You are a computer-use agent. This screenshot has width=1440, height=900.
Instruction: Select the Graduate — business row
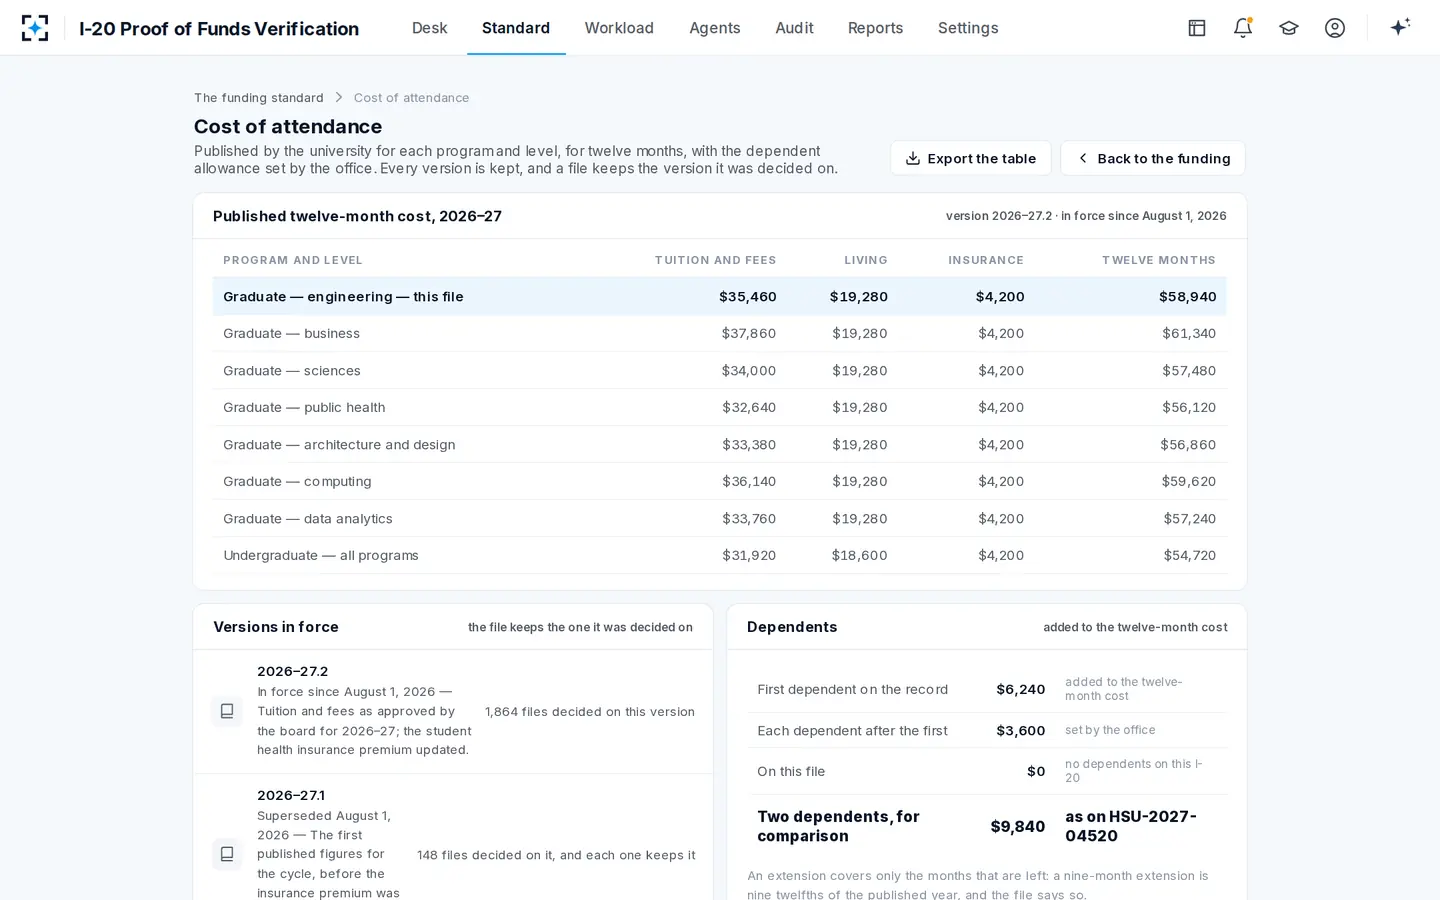click(720, 334)
